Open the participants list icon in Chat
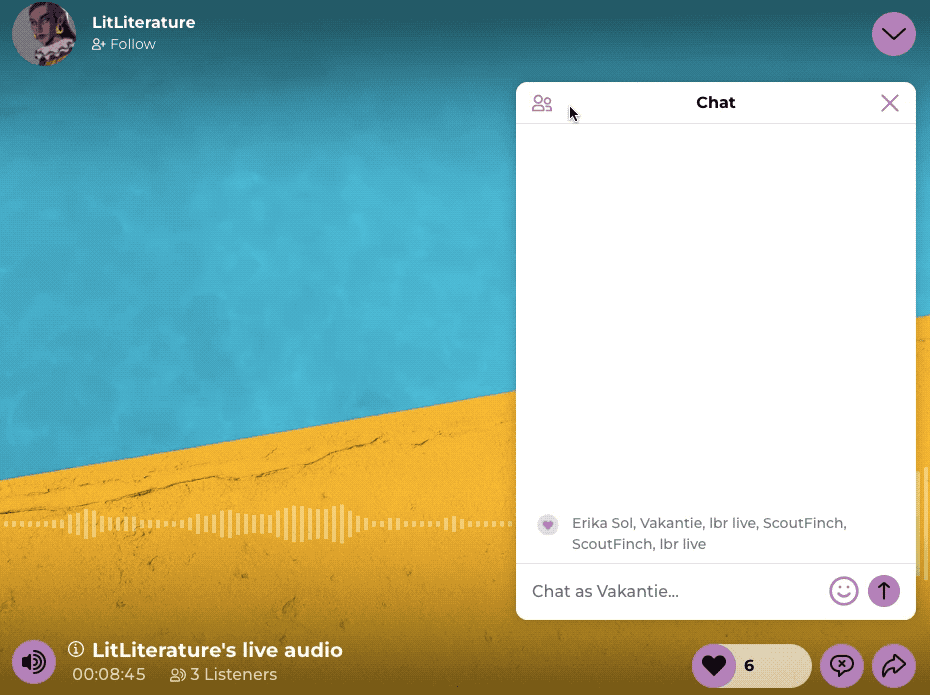930x695 pixels. point(542,103)
